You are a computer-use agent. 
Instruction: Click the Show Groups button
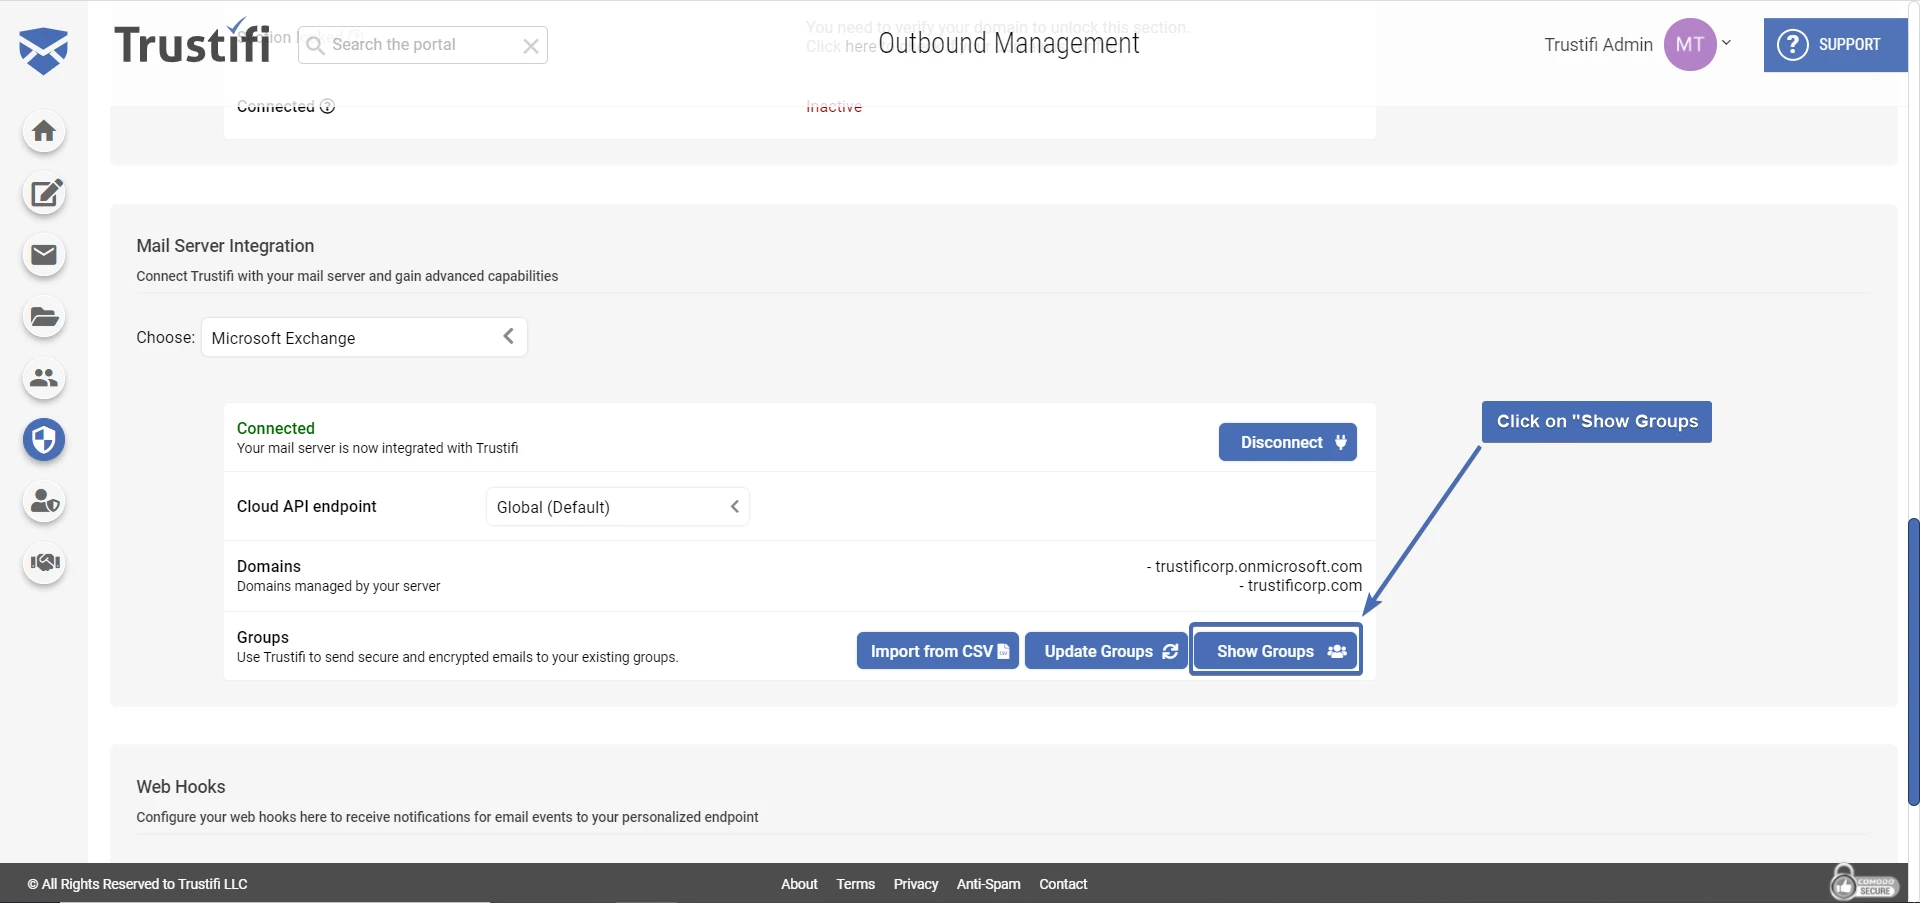1275,651
